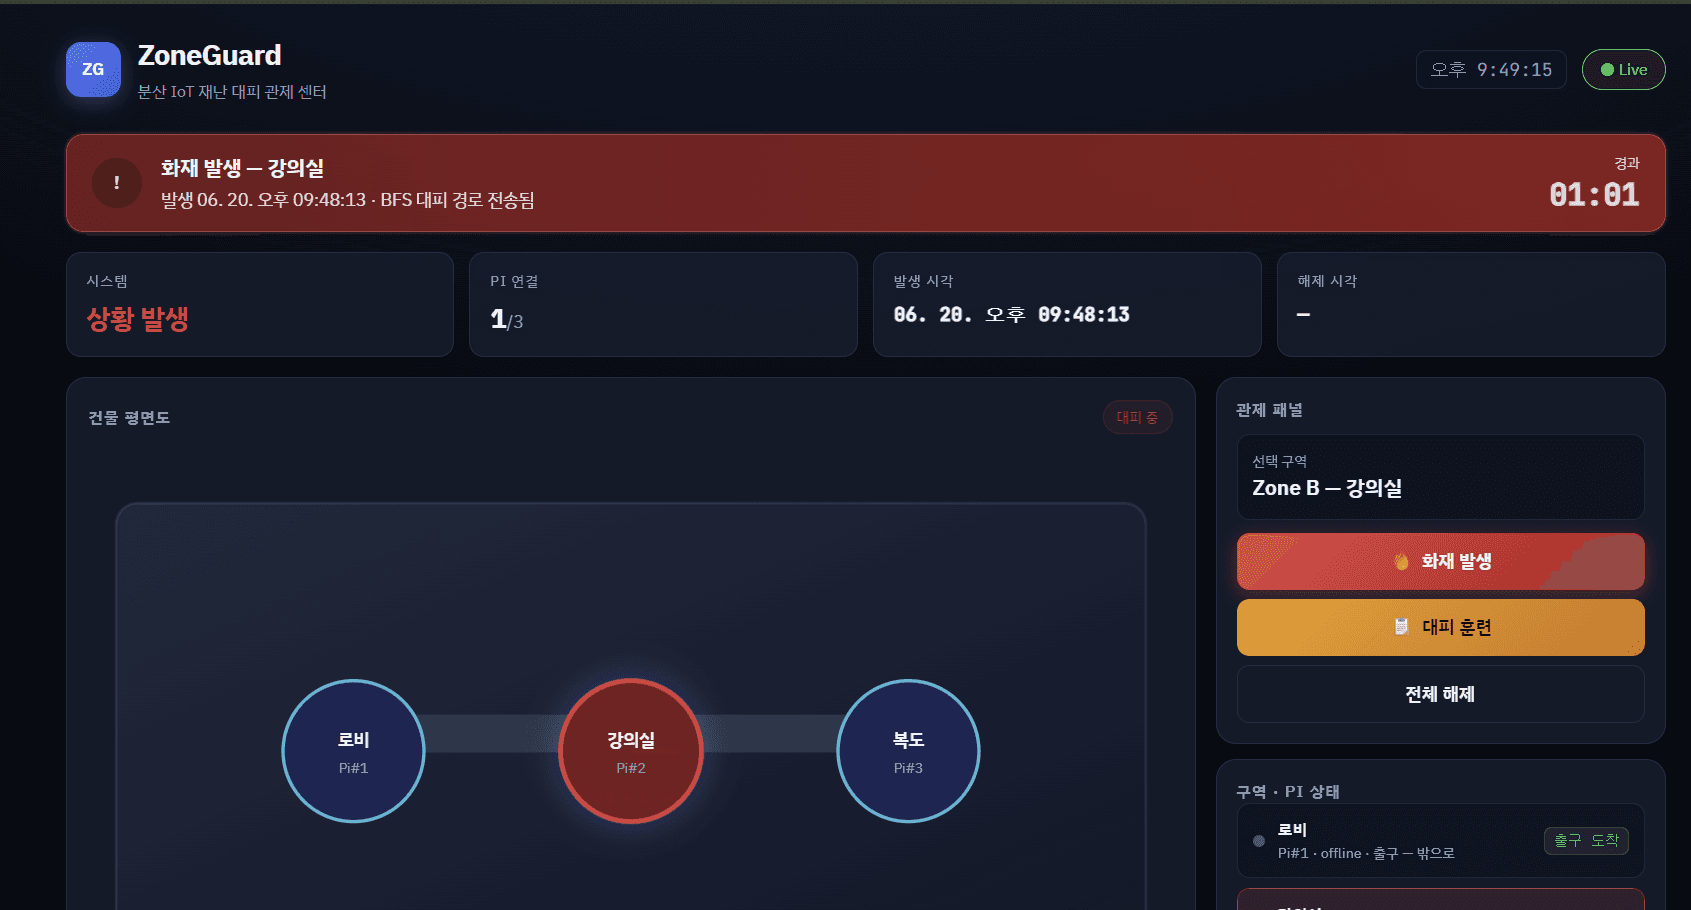
Task: Select the 로비 Pi#1 zone node
Action: (x=353, y=751)
